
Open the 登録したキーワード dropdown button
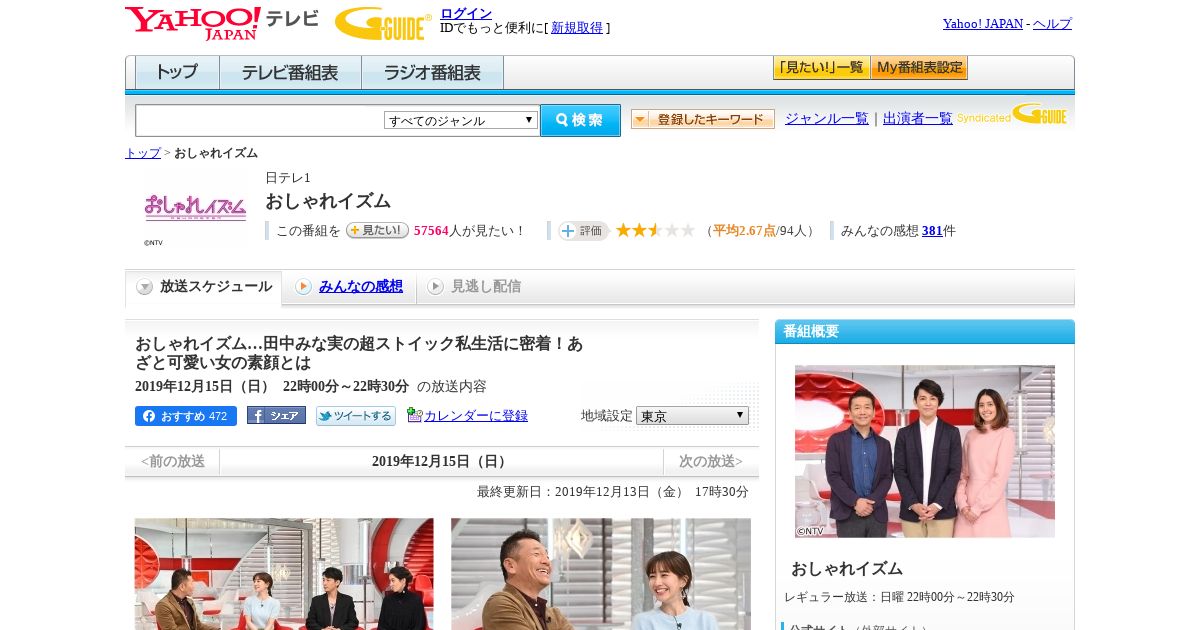click(x=703, y=119)
